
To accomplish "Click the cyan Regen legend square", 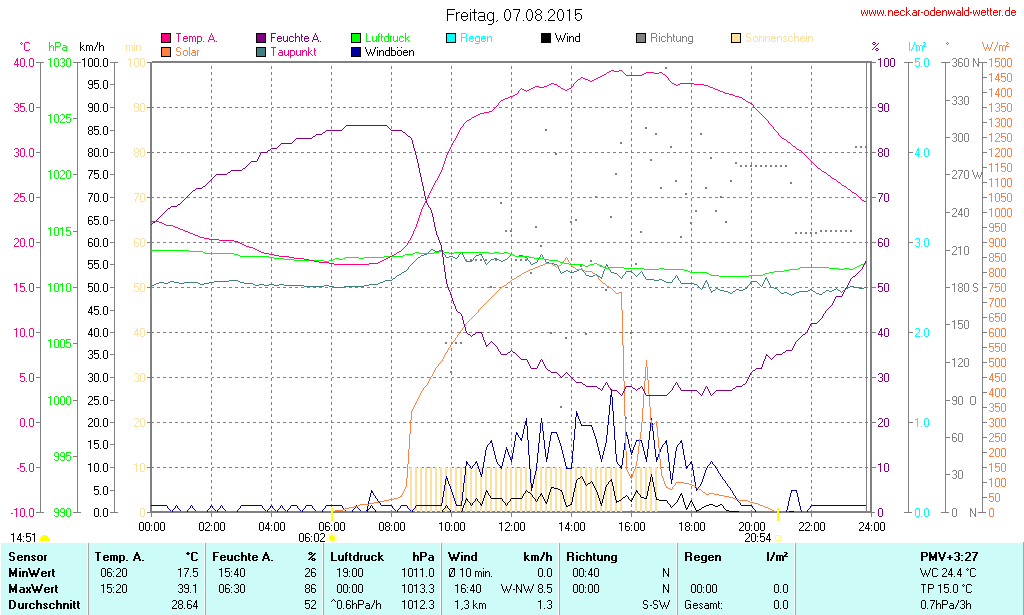I will point(450,38).
